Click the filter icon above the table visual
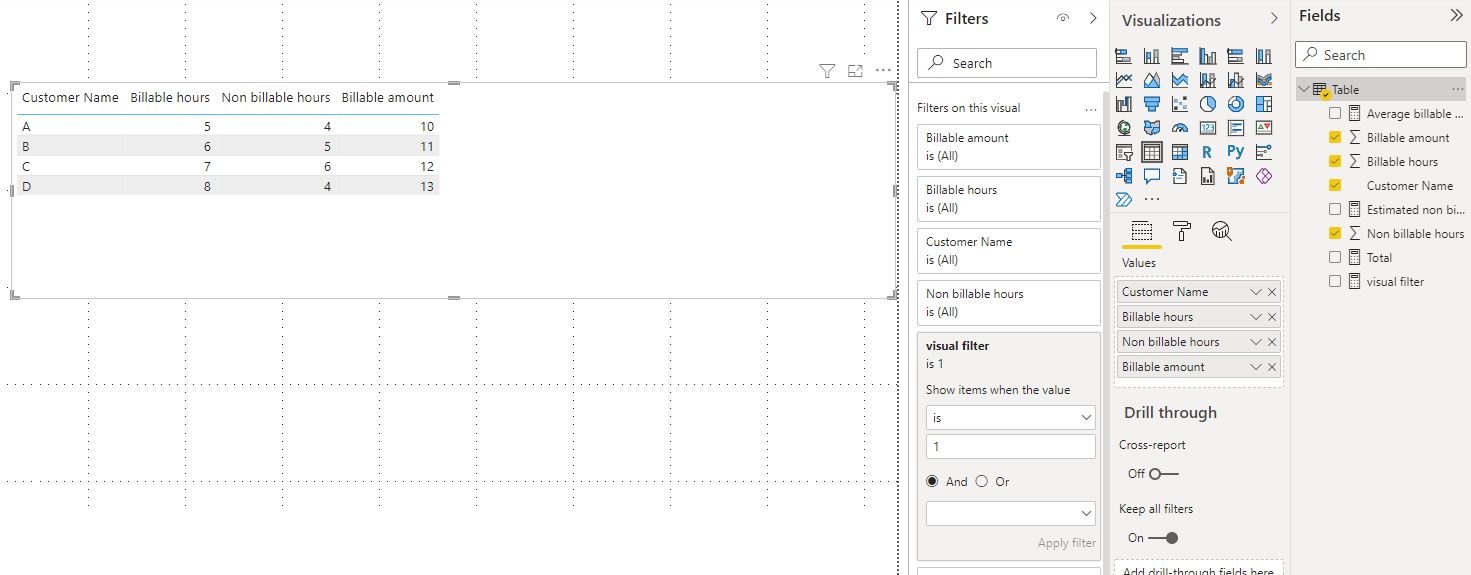This screenshot has width=1471, height=575. click(827, 71)
